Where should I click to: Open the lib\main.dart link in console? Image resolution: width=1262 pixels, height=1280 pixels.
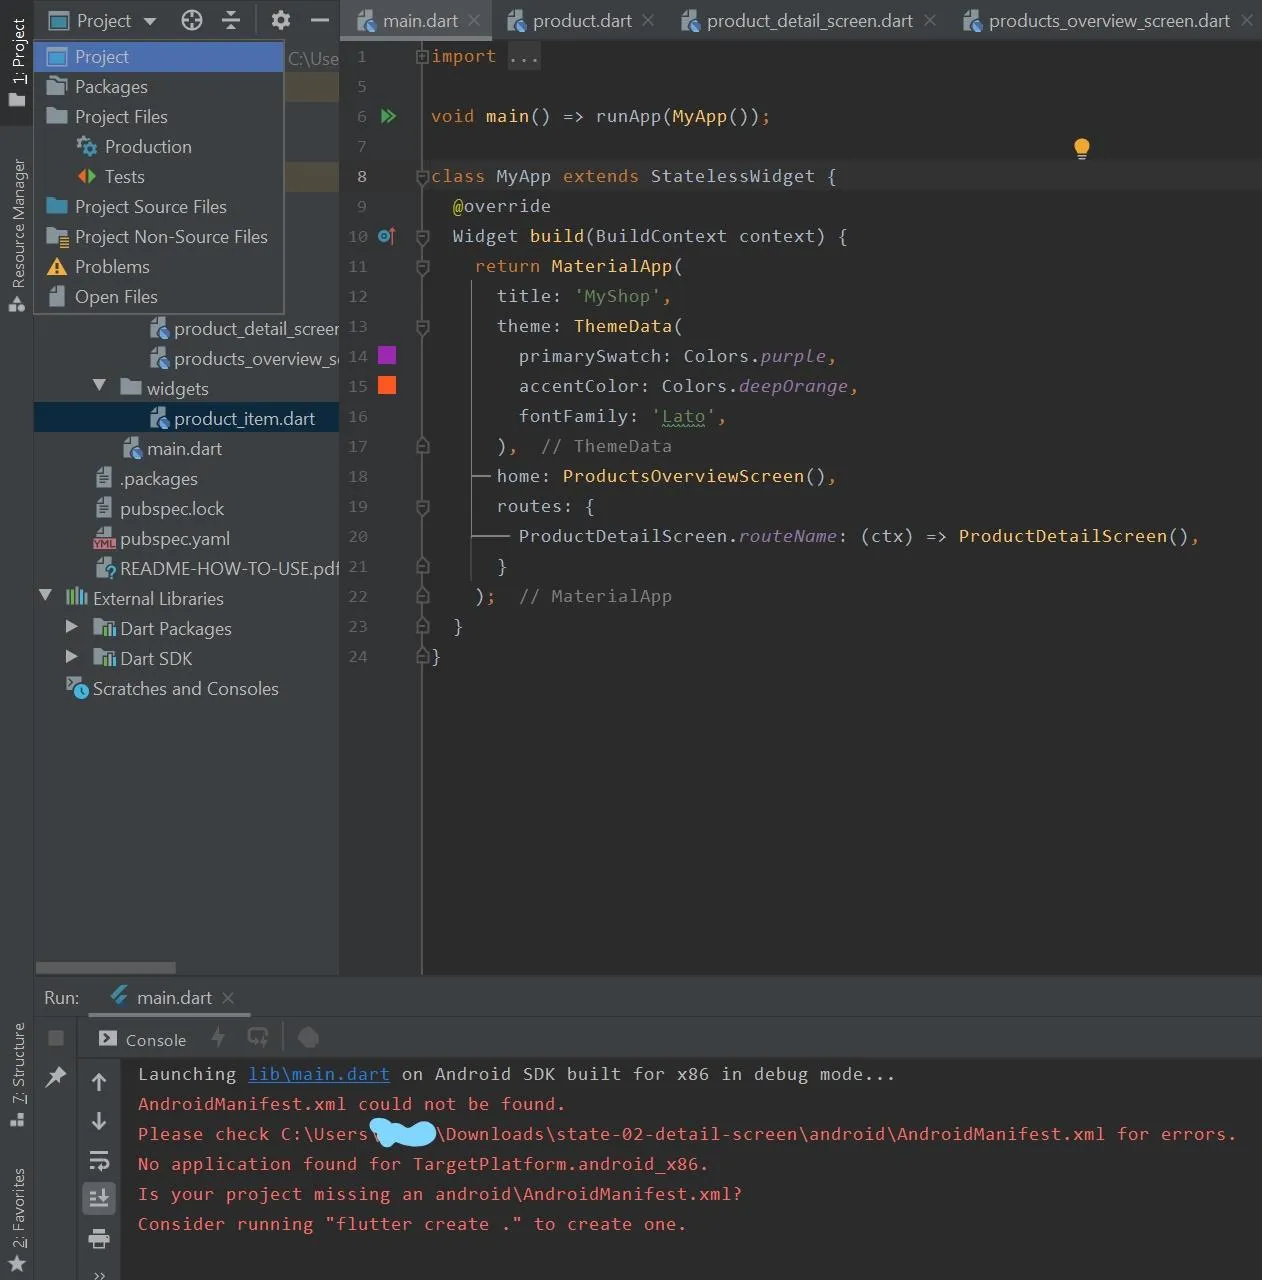318,1074
